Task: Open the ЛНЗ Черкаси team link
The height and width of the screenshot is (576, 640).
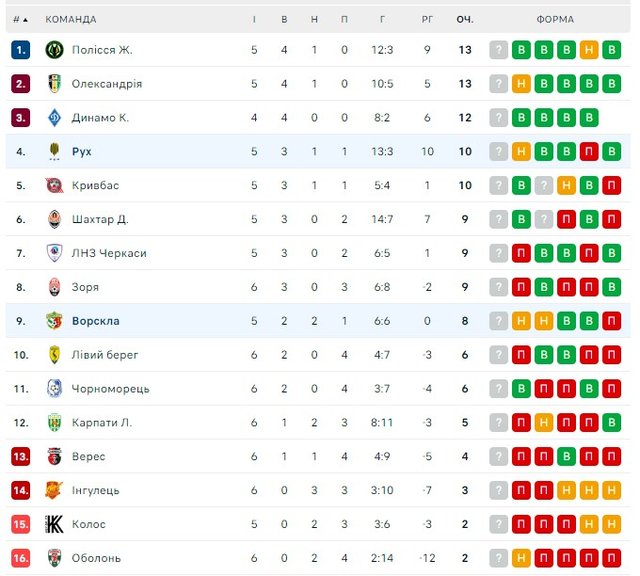Action: tap(109, 253)
